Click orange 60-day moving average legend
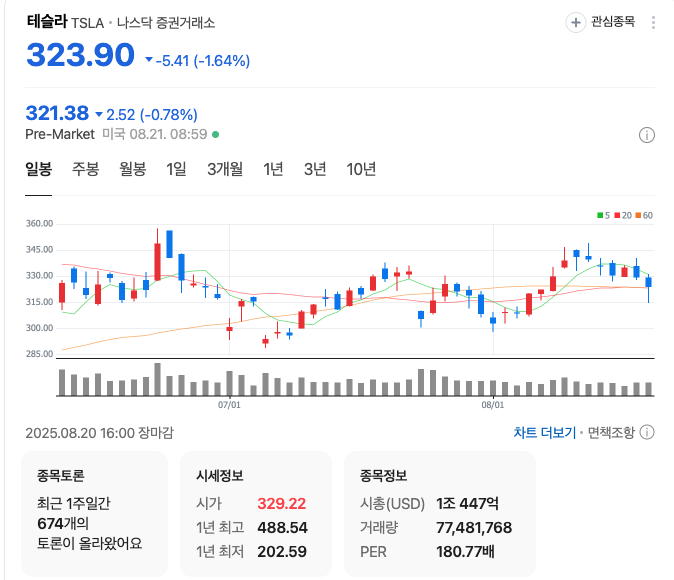 [x=644, y=215]
